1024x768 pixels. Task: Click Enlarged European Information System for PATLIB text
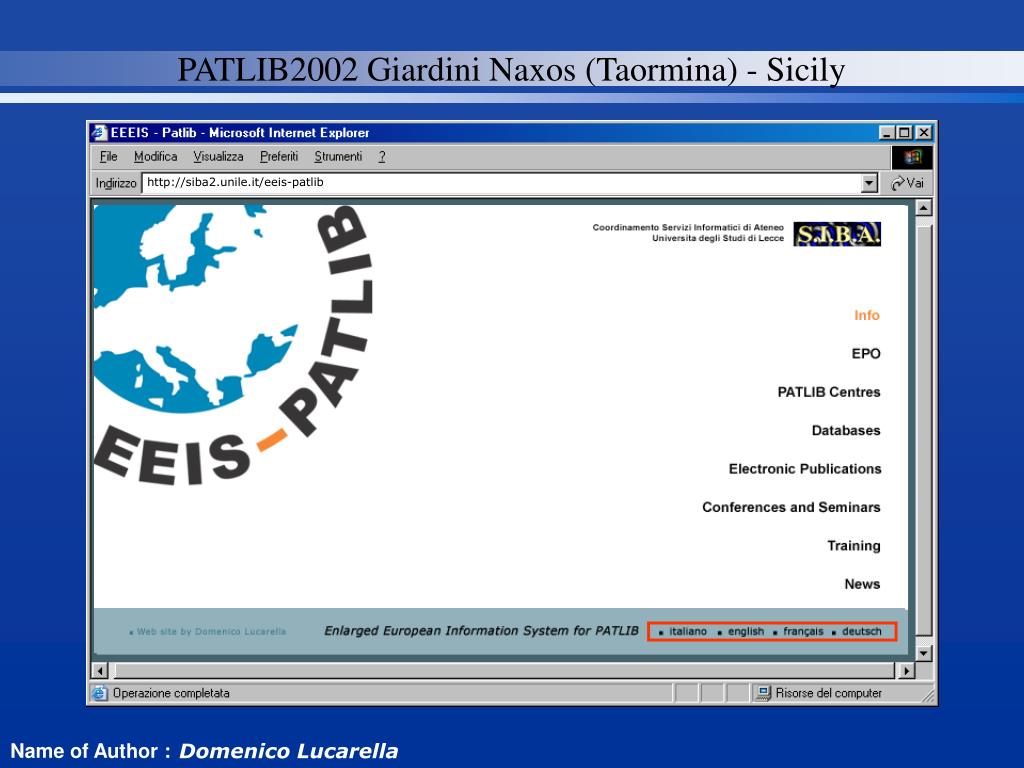click(x=481, y=631)
